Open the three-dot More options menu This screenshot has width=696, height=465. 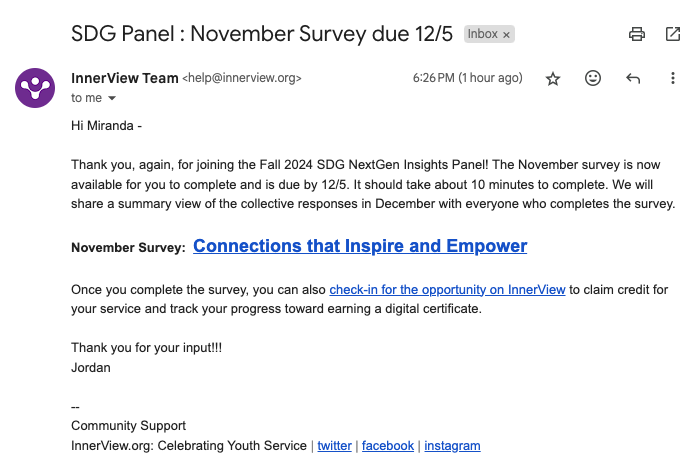(673, 78)
